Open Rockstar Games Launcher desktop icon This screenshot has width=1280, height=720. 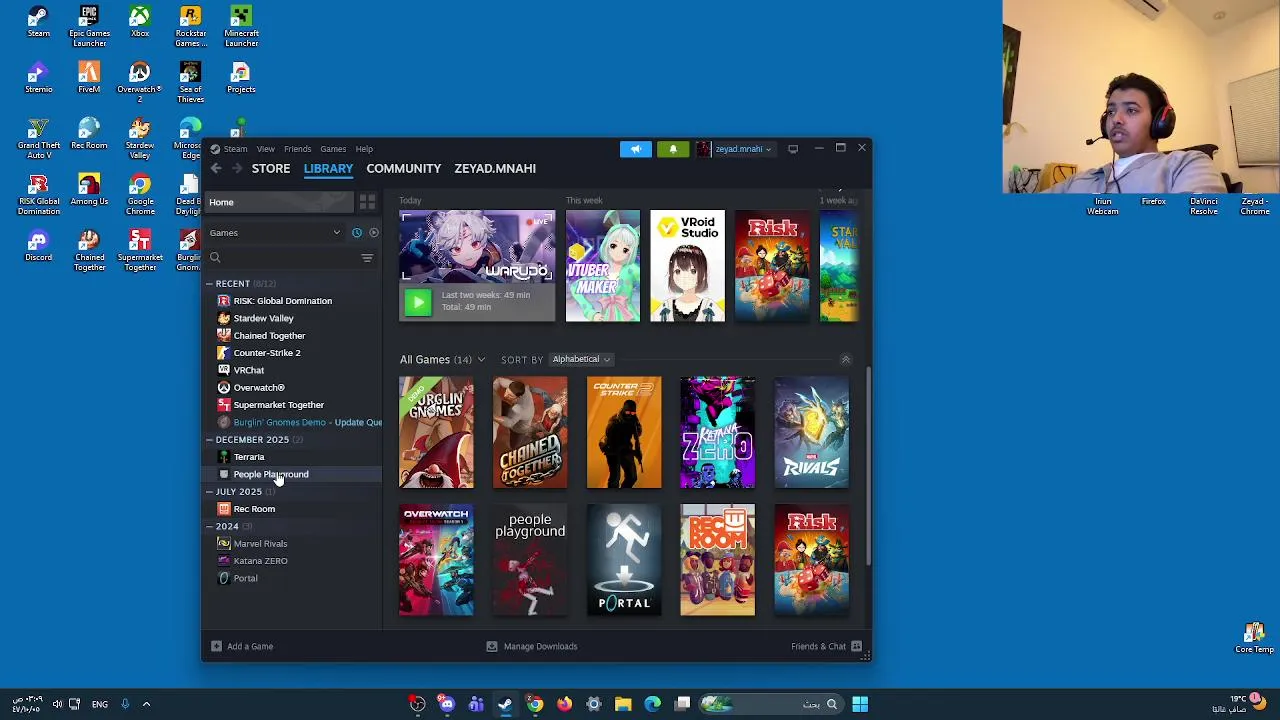click(x=190, y=27)
